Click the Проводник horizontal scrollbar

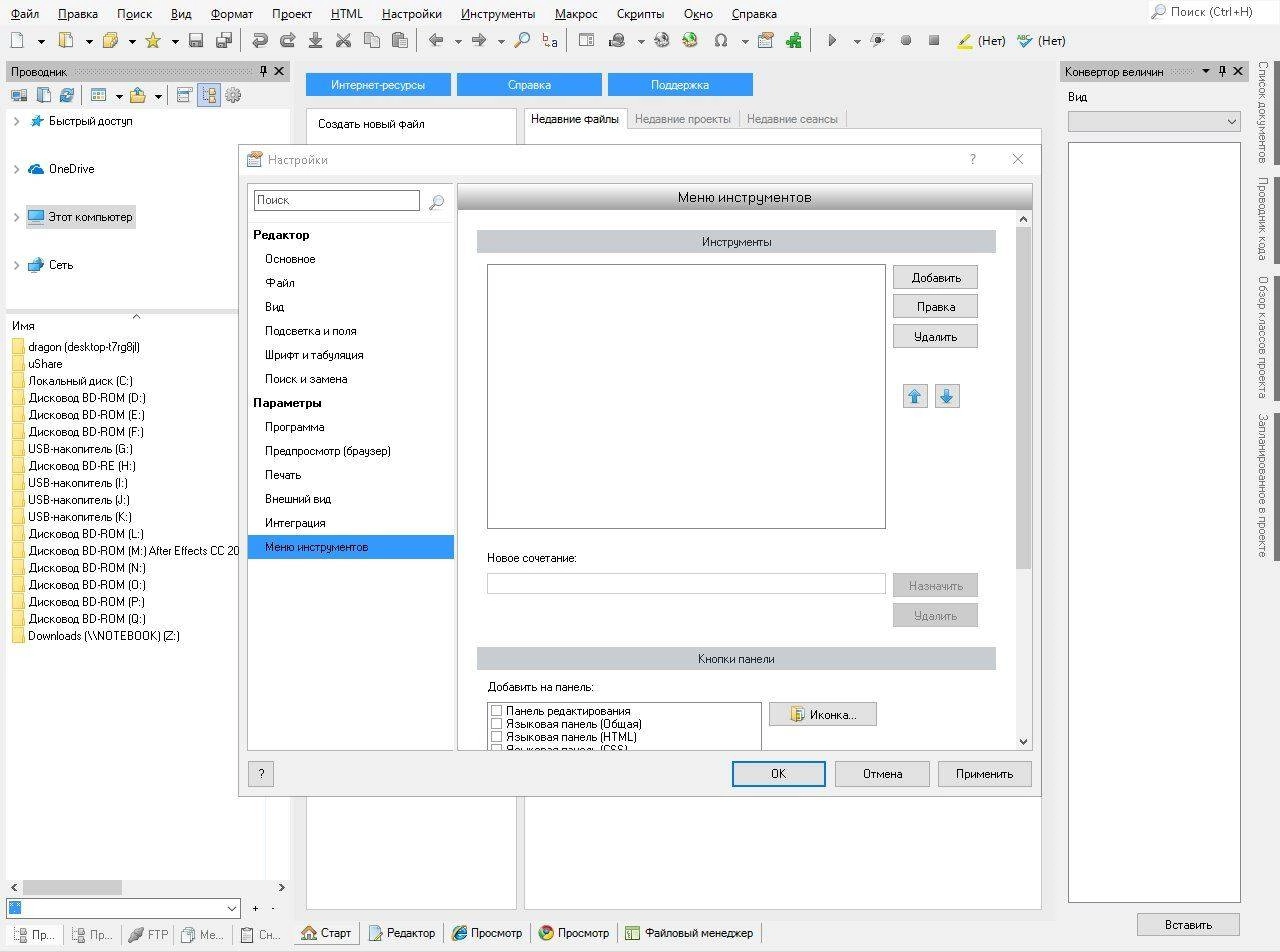72,887
